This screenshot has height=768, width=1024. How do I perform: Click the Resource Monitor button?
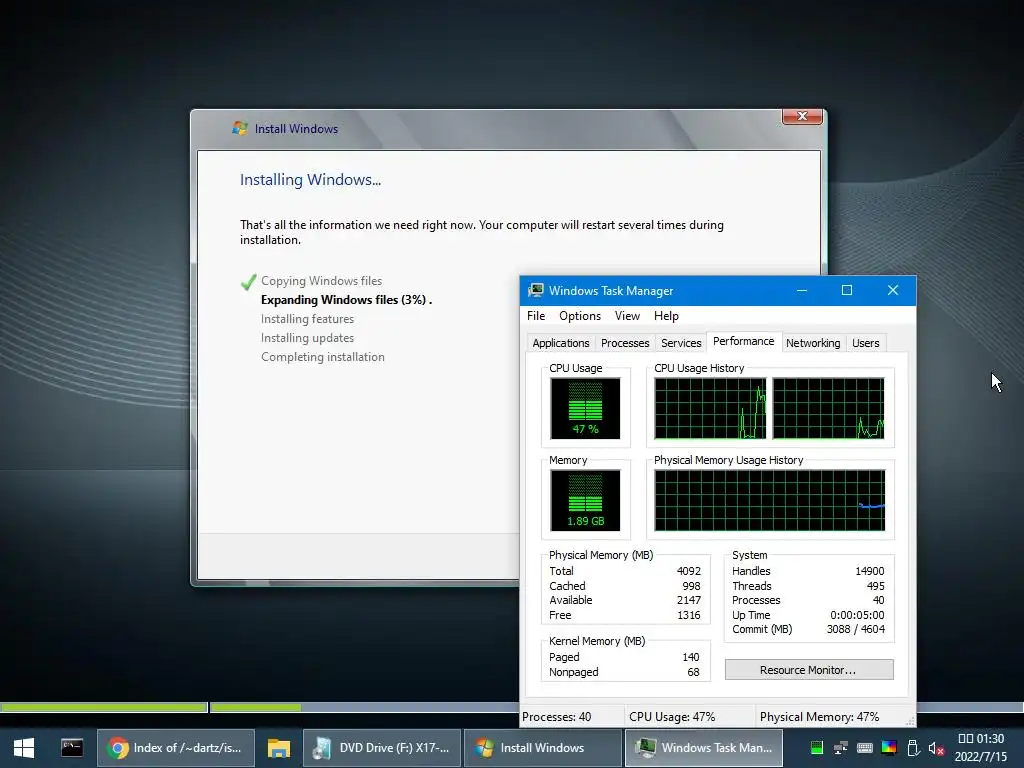(808, 670)
